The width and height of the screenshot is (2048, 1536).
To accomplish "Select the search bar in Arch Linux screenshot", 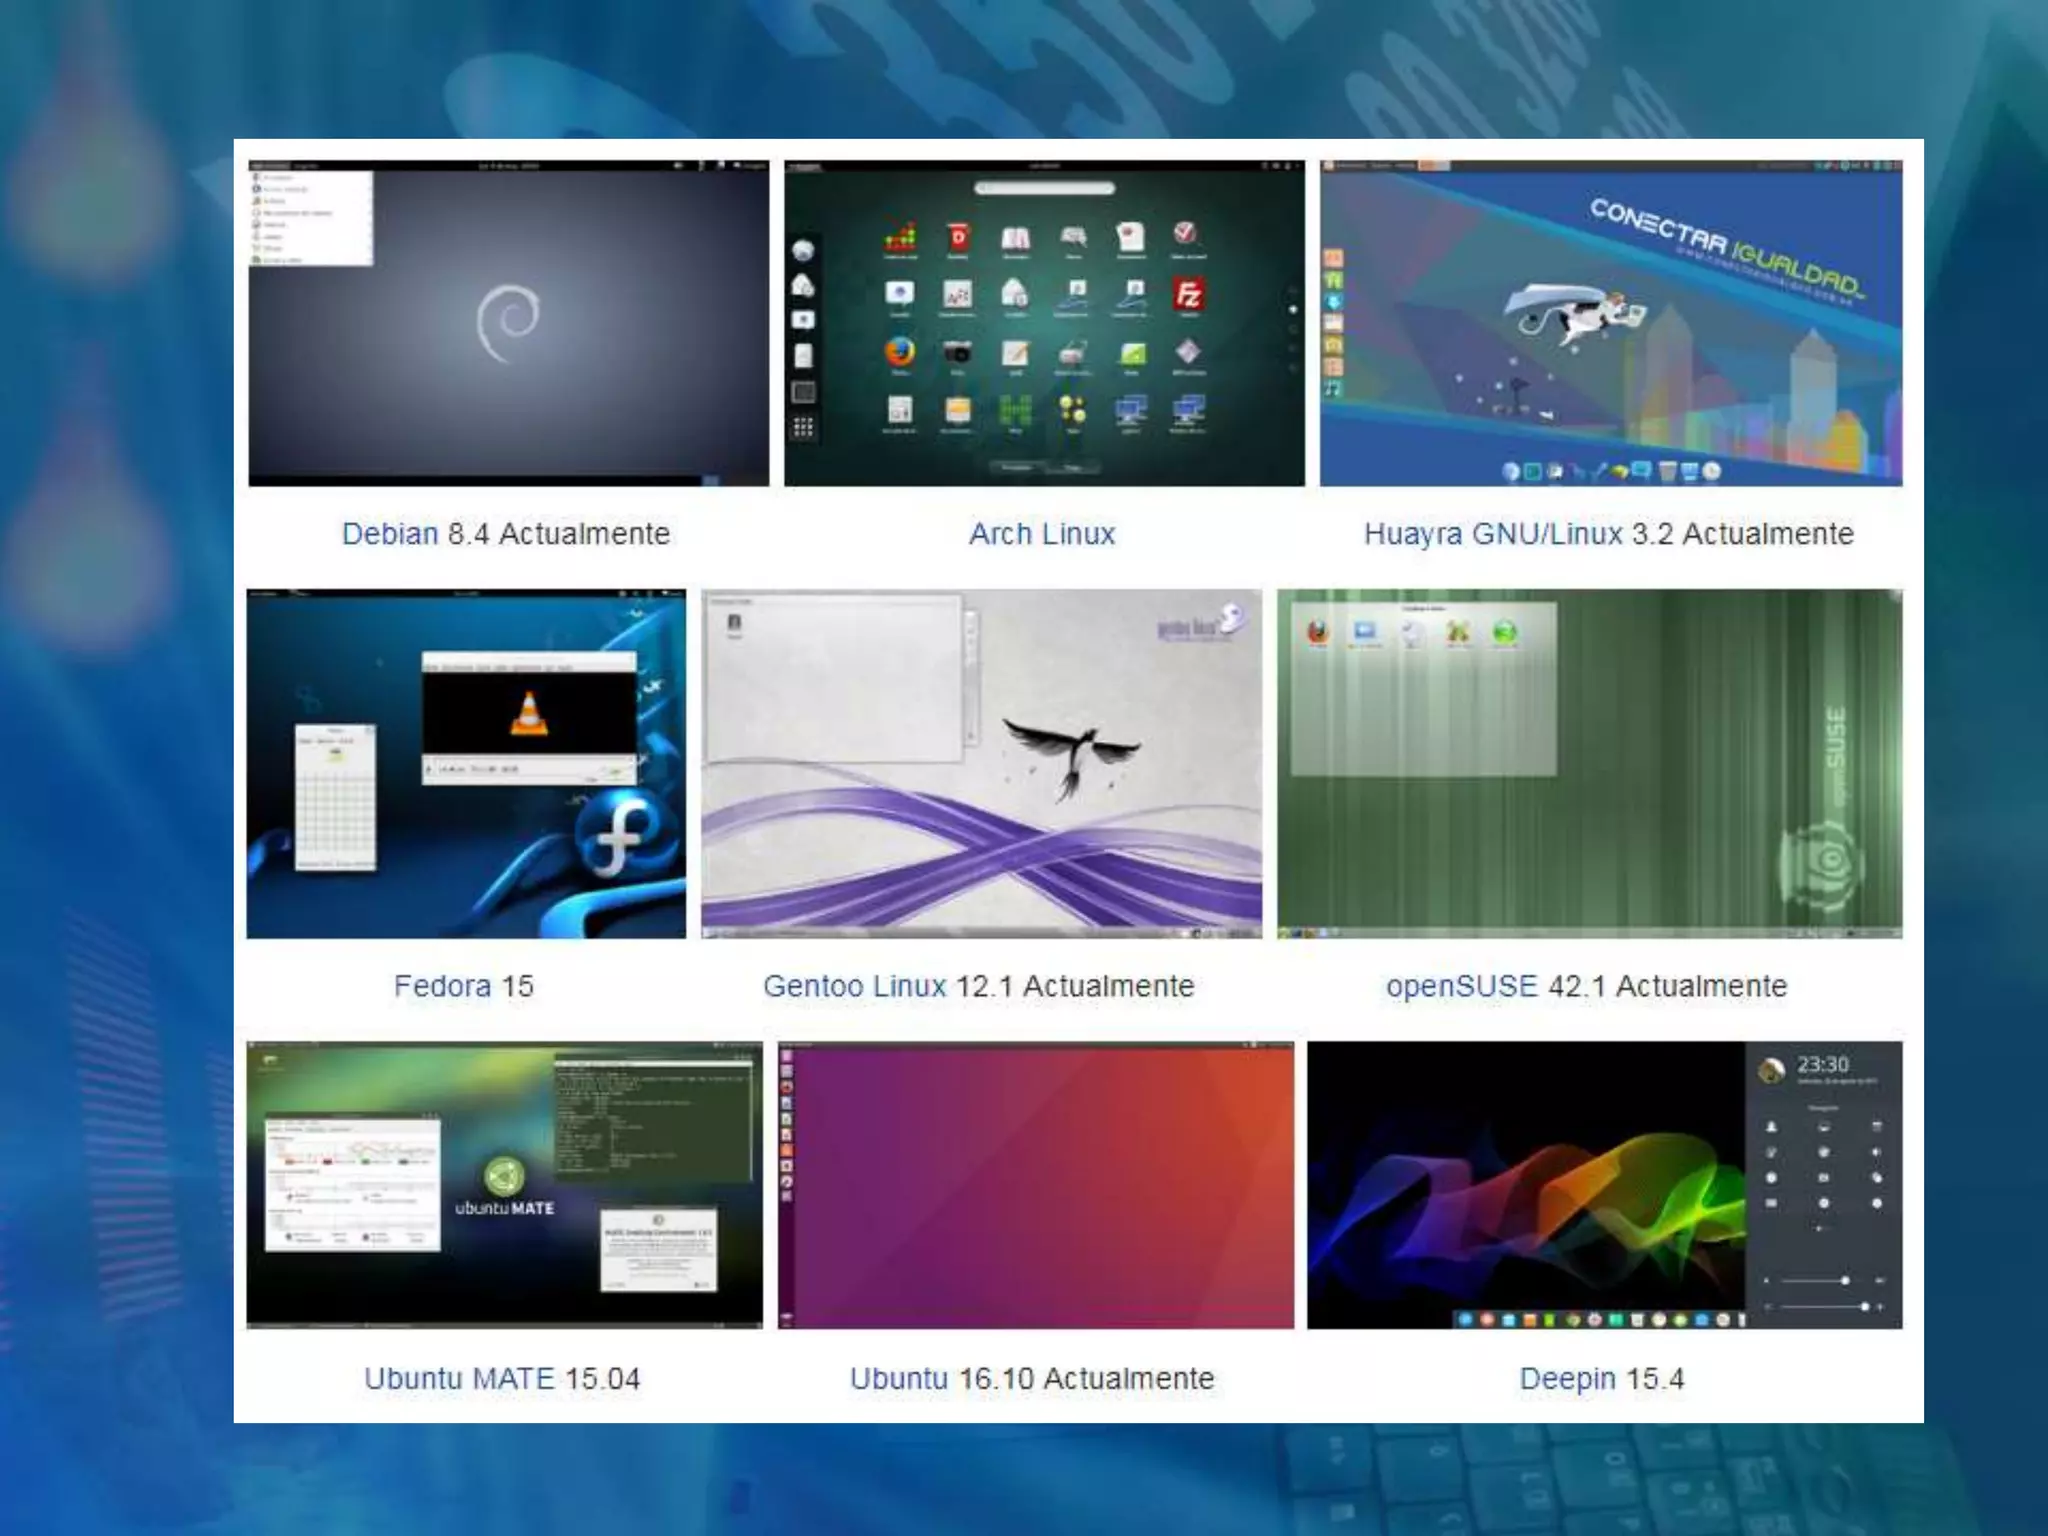I will coord(1044,188).
